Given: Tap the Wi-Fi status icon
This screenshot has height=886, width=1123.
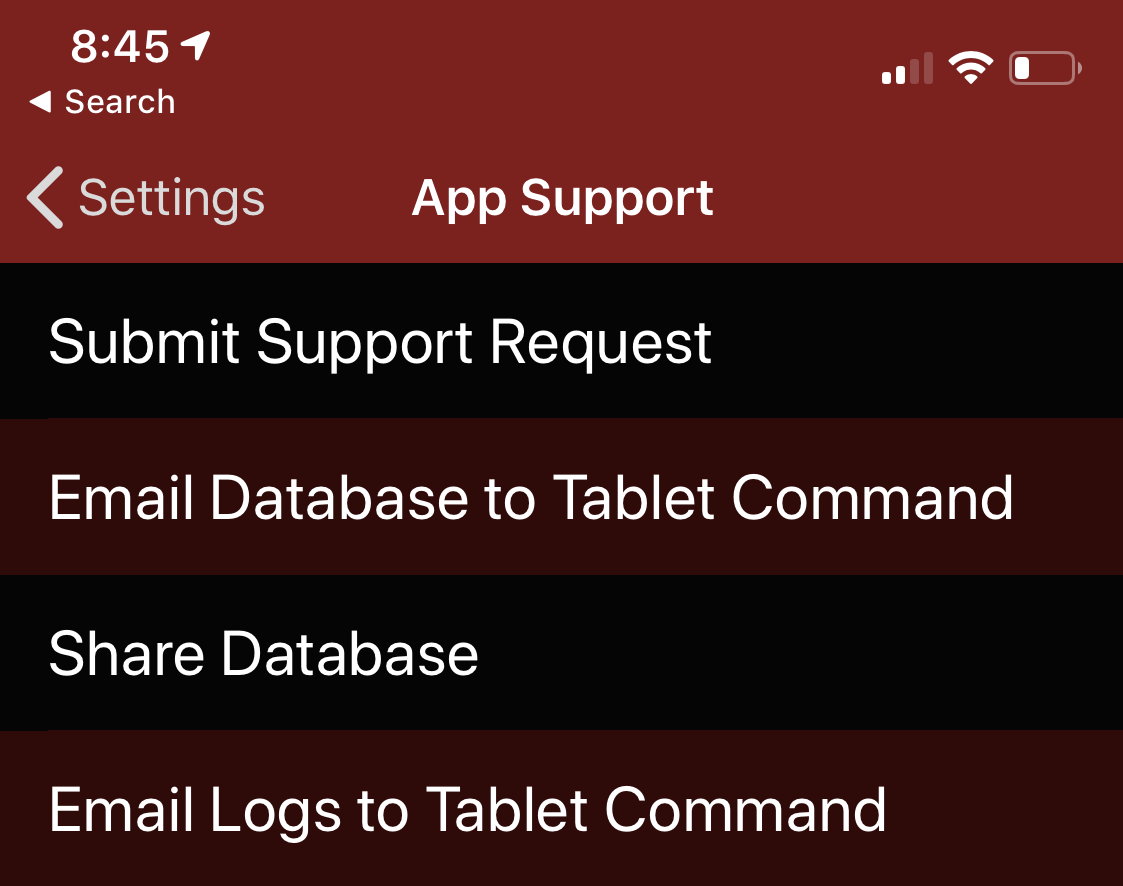Looking at the screenshot, I should pos(970,69).
